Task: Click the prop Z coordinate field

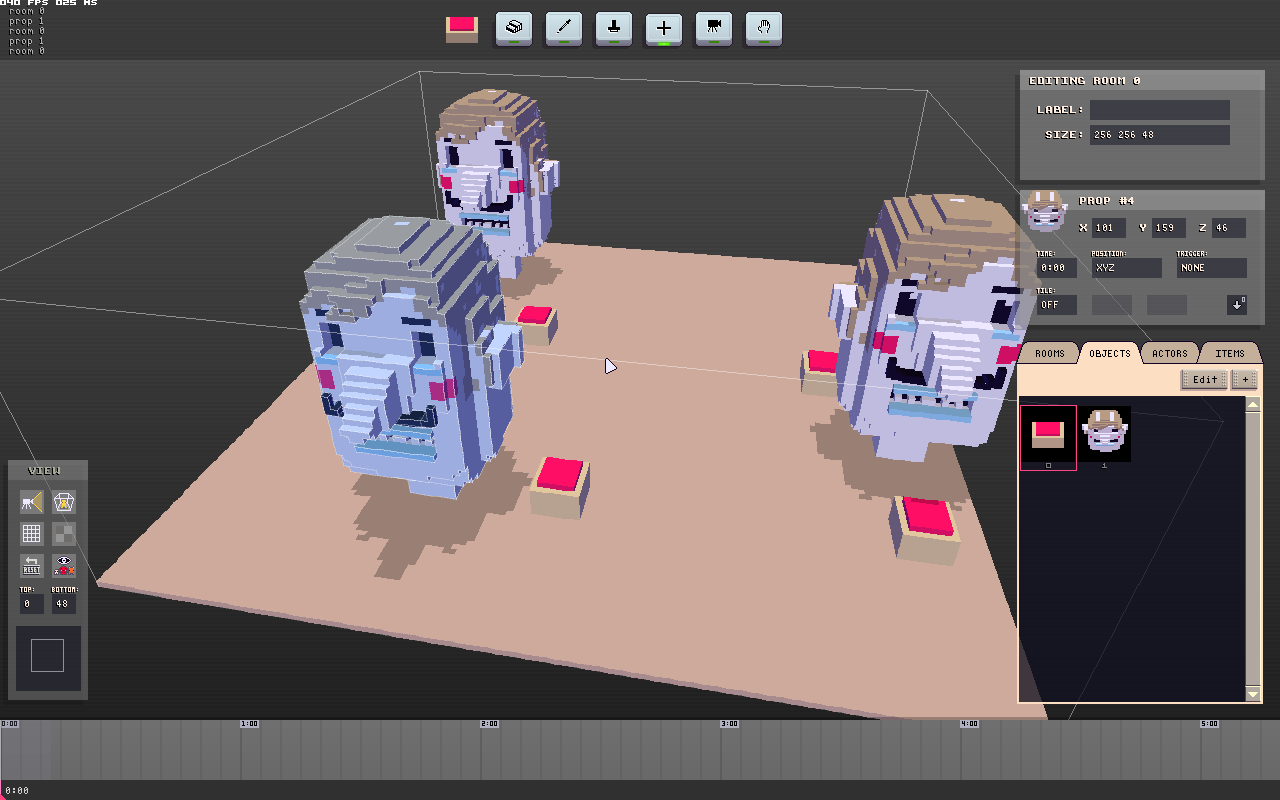Action: (1229, 228)
